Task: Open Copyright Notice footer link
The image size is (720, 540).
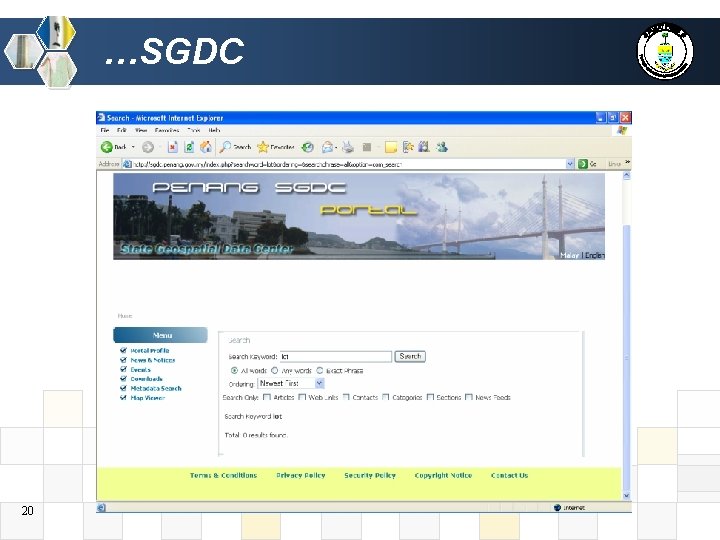Action: pos(443,475)
